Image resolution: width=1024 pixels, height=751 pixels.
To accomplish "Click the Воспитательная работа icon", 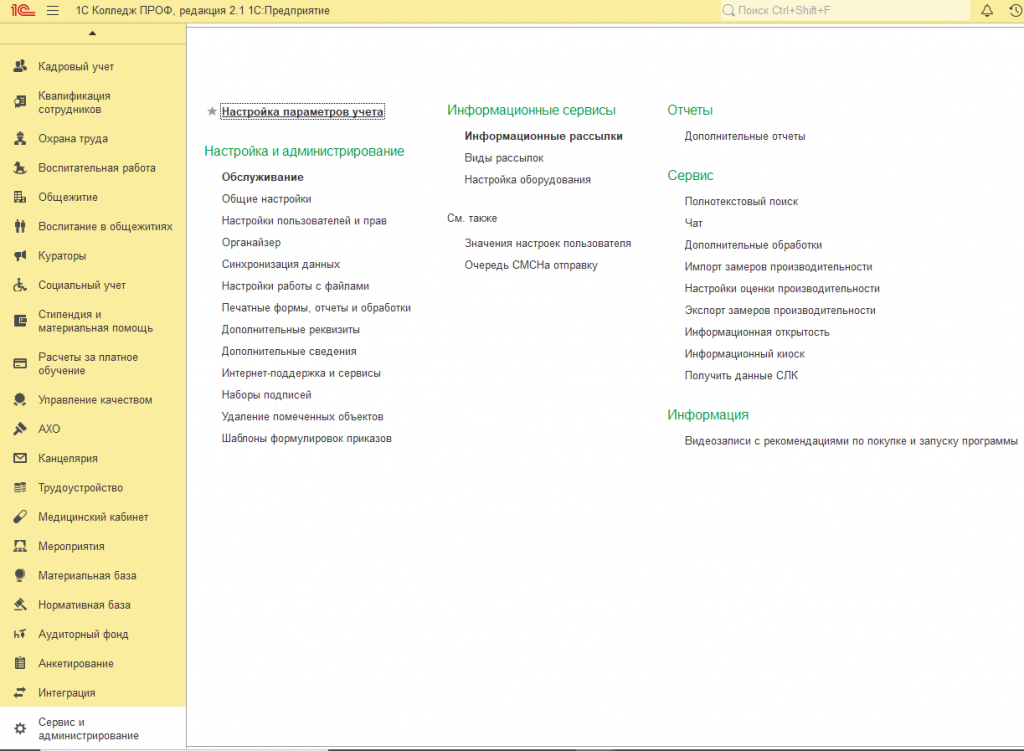I will [x=20, y=168].
